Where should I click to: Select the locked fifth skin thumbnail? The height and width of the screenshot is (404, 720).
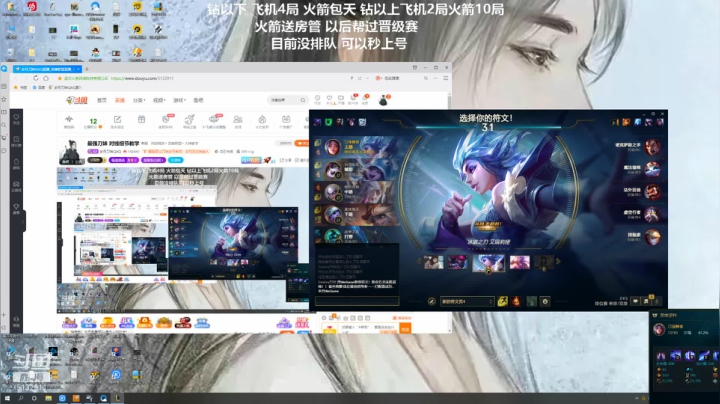click(x=543, y=262)
